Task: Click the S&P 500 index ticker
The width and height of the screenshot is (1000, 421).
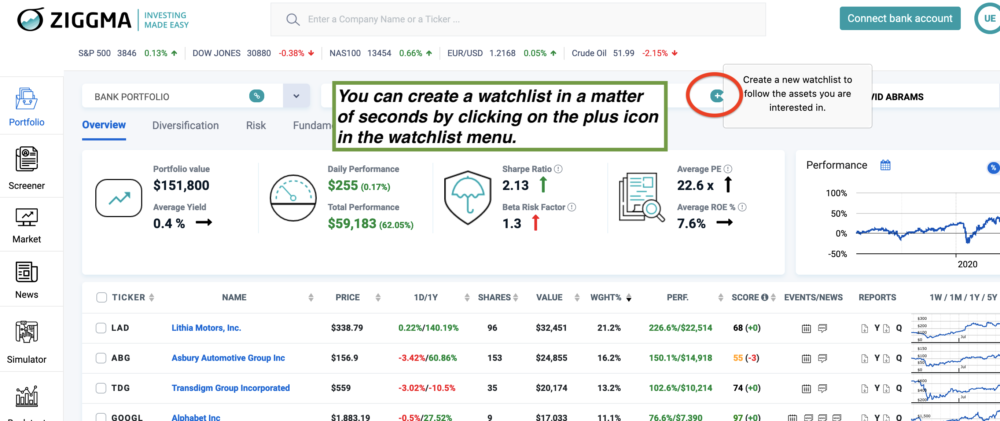Action: (126, 54)
